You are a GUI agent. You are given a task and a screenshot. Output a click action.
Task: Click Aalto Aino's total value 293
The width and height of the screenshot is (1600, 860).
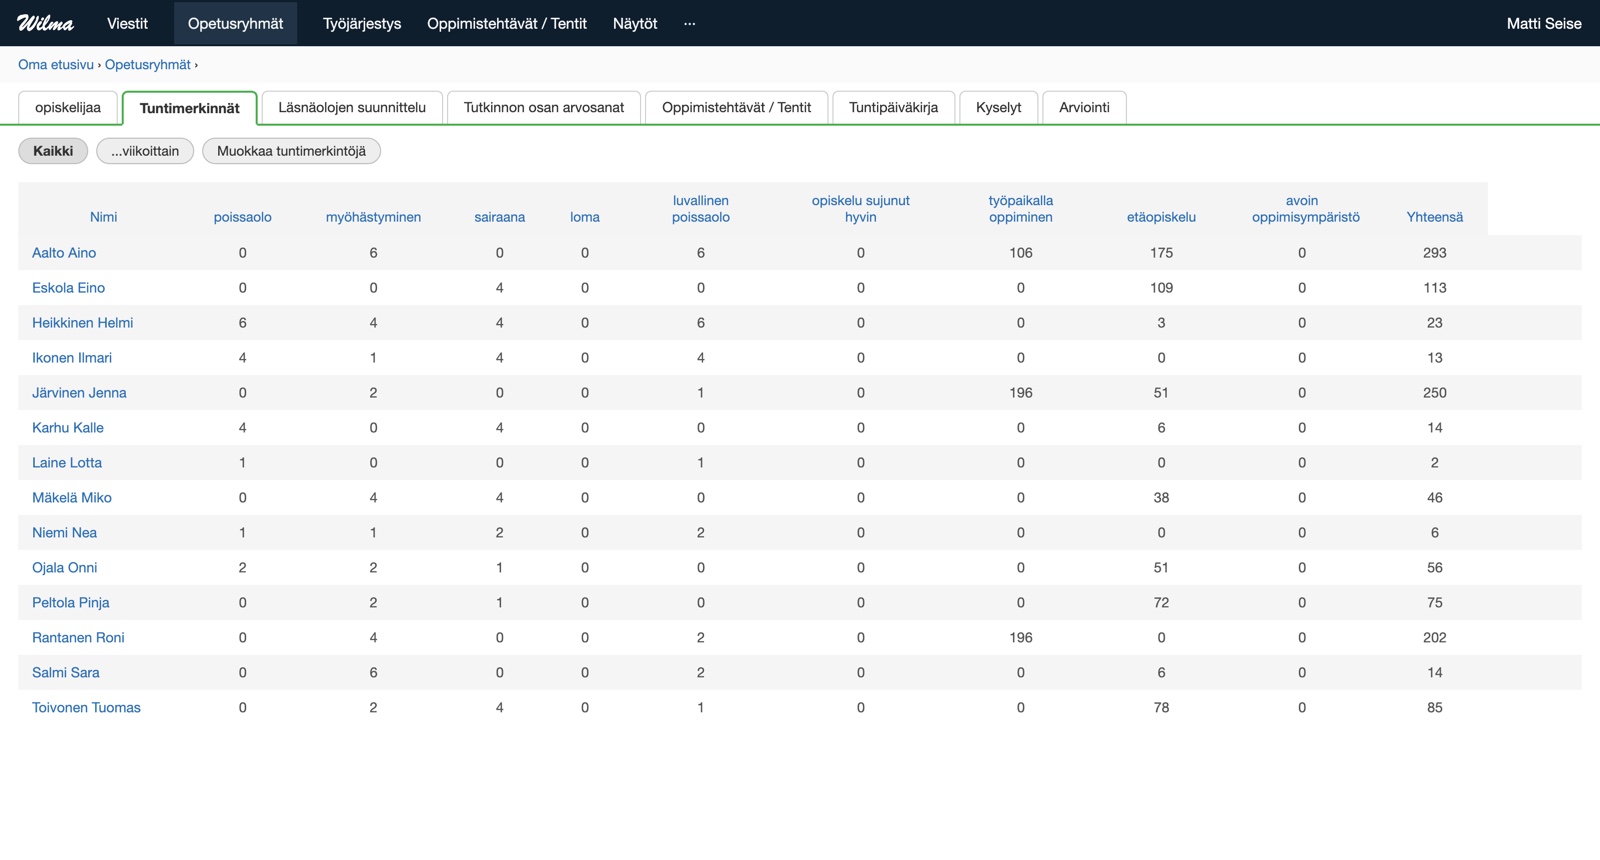[x=1435, y=253]
